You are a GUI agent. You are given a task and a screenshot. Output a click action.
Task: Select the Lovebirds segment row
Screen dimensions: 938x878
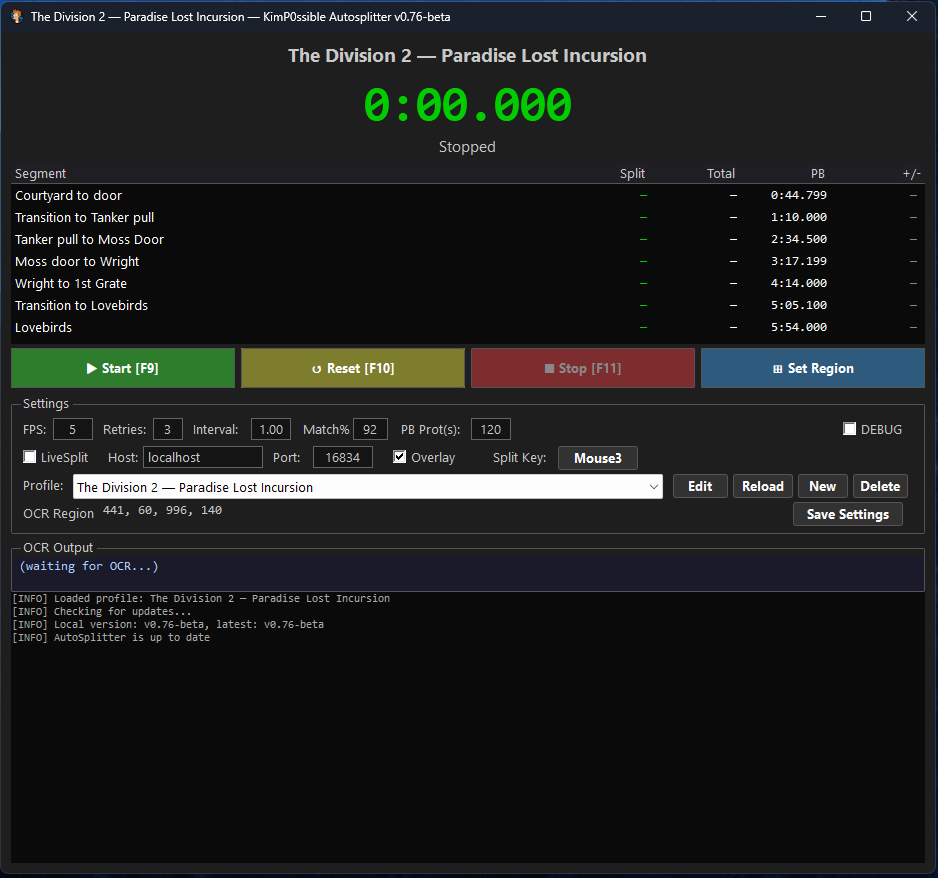(x=468, y=328)
